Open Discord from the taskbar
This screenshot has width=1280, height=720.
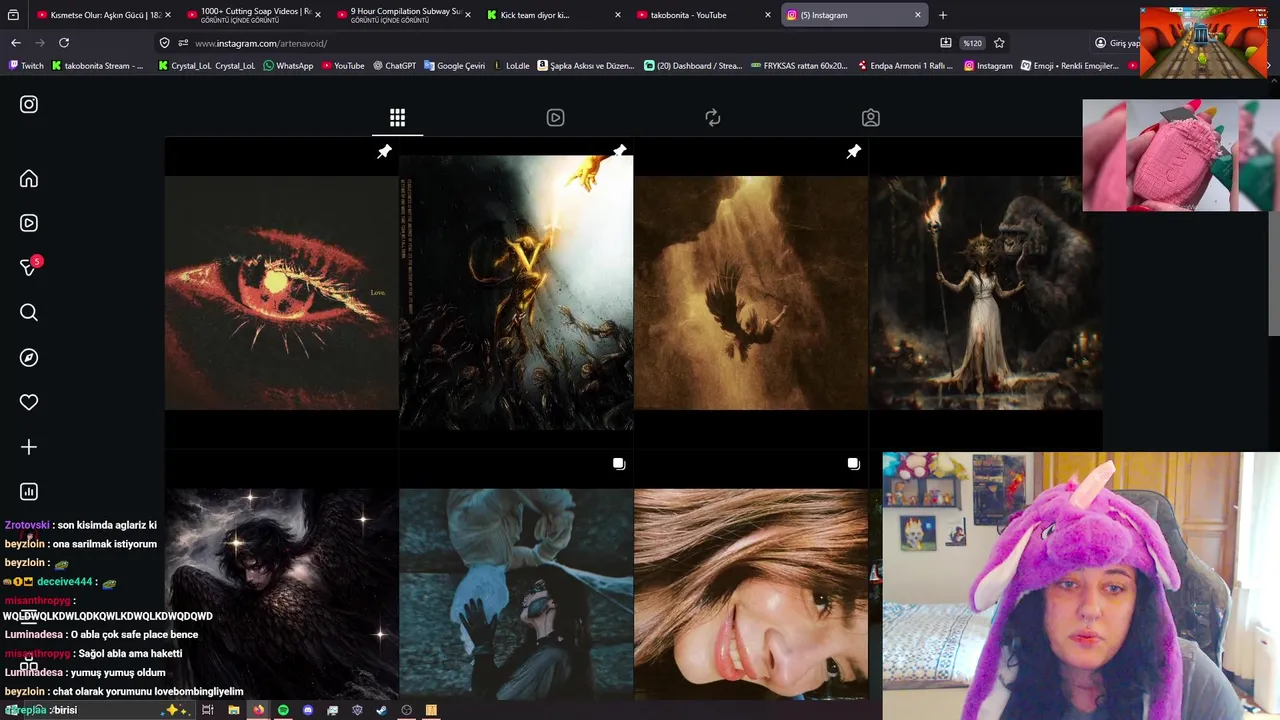(x=308, y=710)
